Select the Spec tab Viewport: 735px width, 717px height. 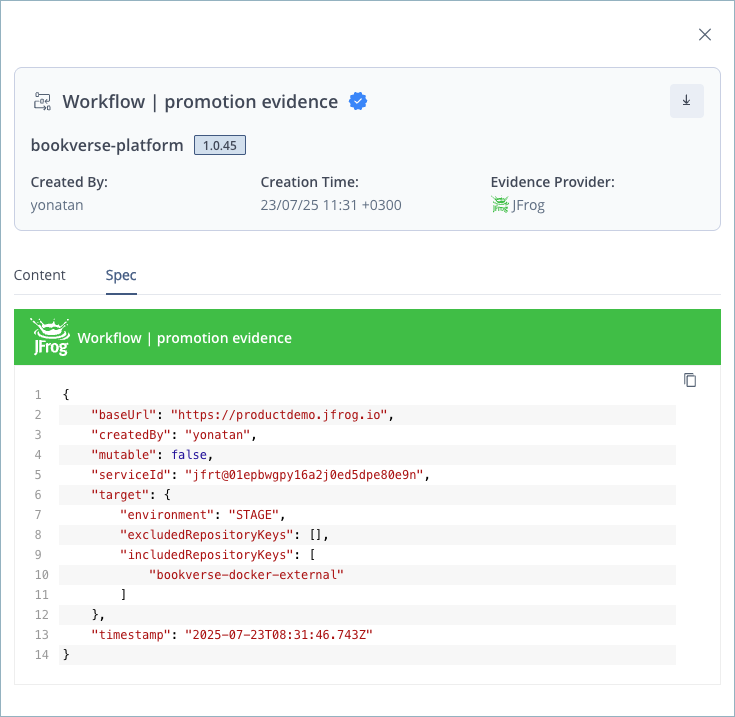[x=121, y=275]
